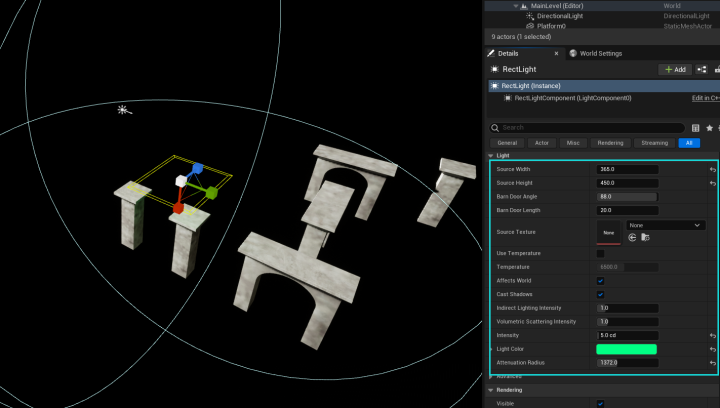Image resolution: width=720 pixels, height=408 pixels.
Task: Toggle the Affects World checkbox
Action: tap(600, 281)
